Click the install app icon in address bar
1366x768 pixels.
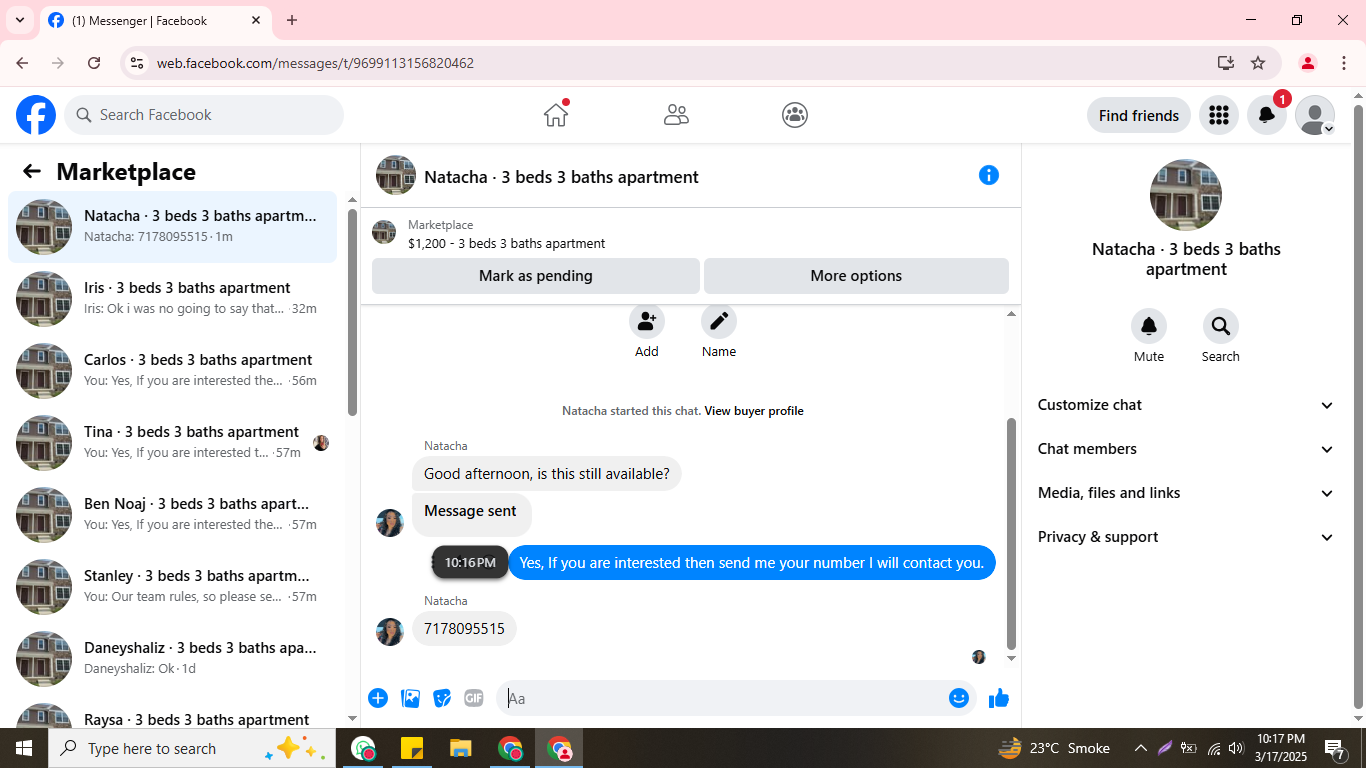coord(1226,63)
